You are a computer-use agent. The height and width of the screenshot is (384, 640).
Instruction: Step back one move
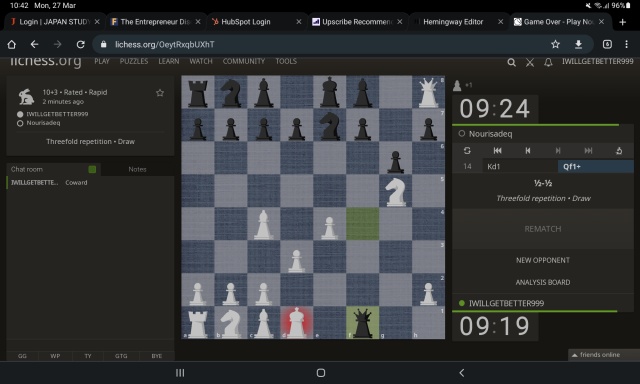[x=528, y=151]
